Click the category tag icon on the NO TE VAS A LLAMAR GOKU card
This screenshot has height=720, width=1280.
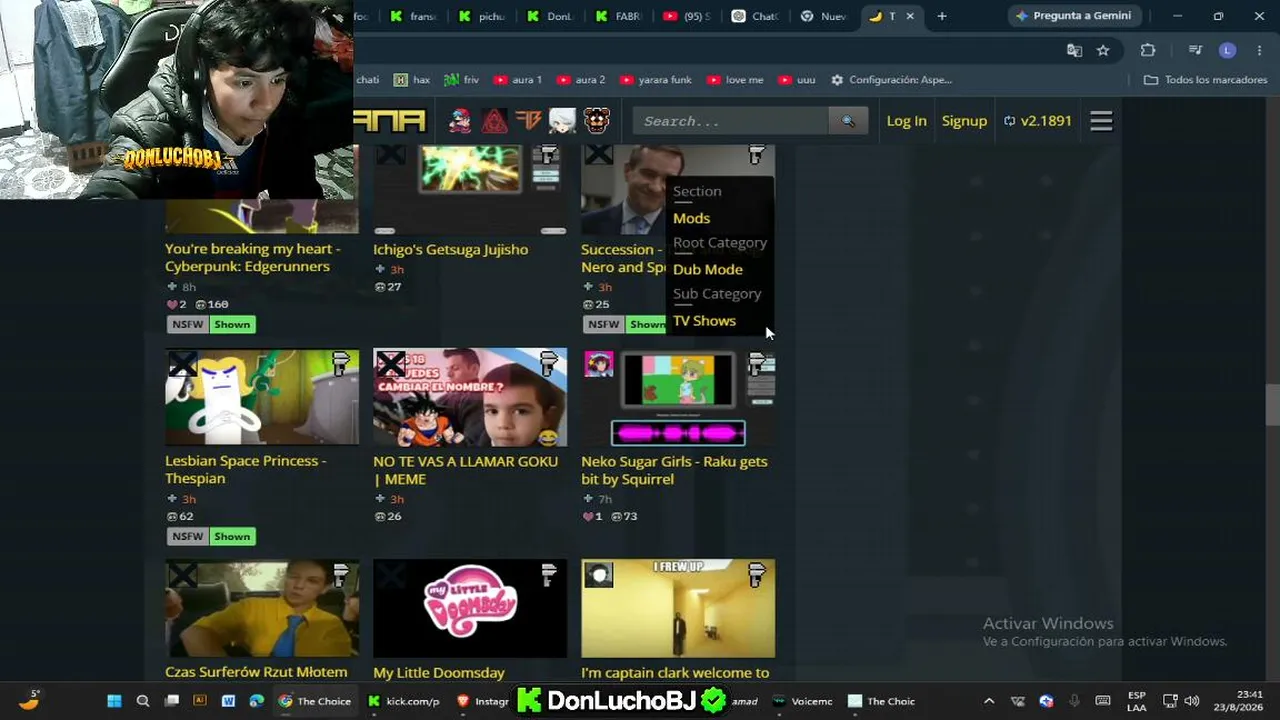tap(549, 364)
